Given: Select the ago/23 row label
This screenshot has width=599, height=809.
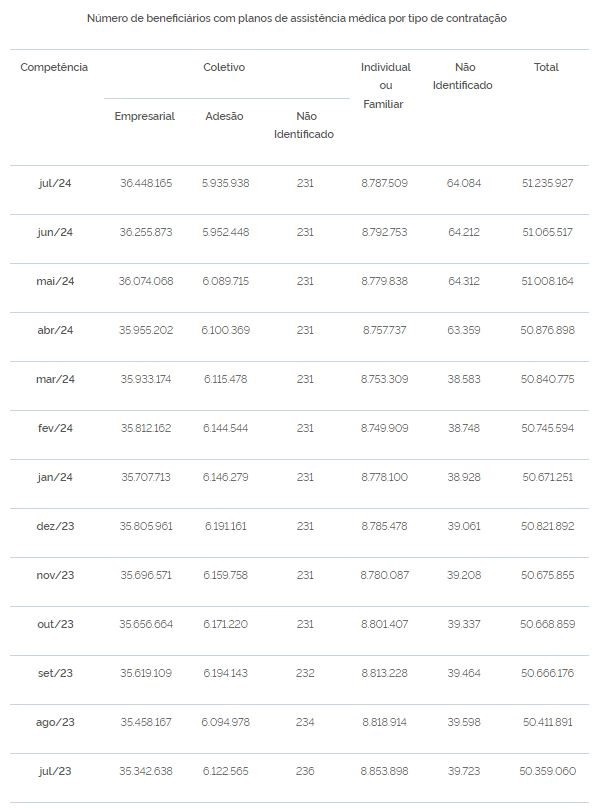Looking at the screenshot, I should point(55,722).
